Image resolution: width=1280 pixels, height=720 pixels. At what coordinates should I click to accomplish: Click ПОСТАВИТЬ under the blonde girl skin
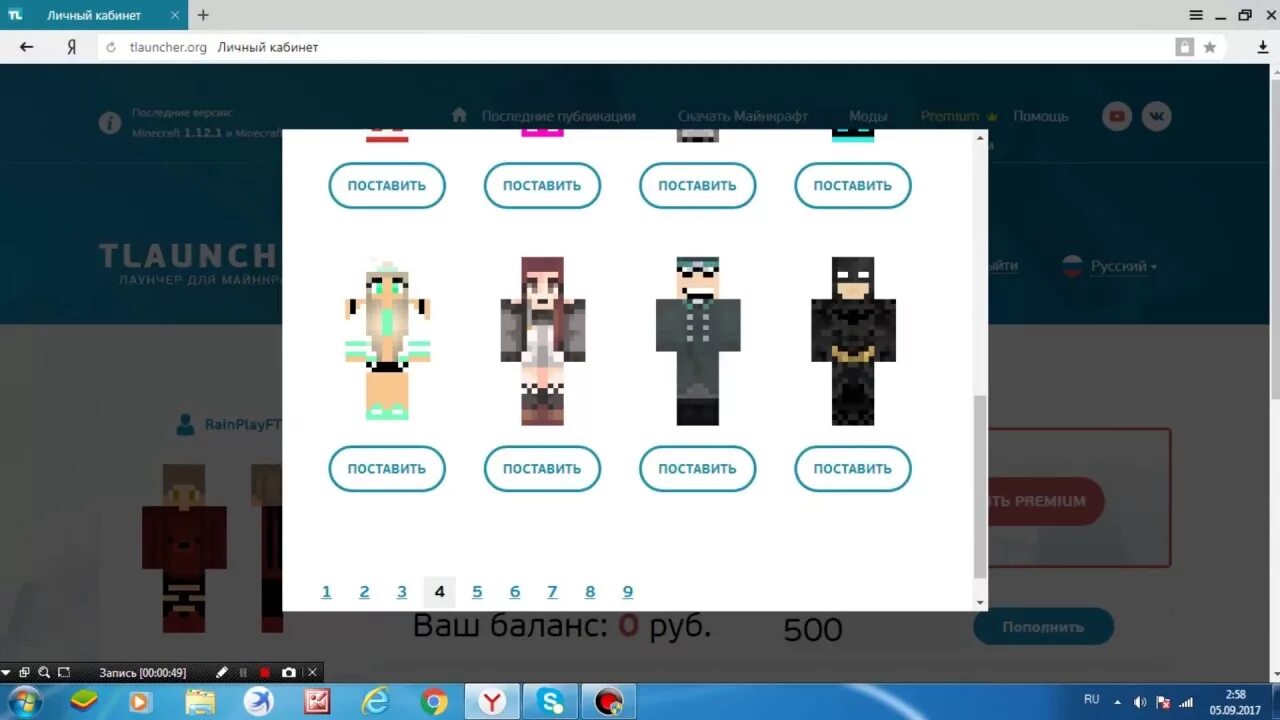click(387, 468)
